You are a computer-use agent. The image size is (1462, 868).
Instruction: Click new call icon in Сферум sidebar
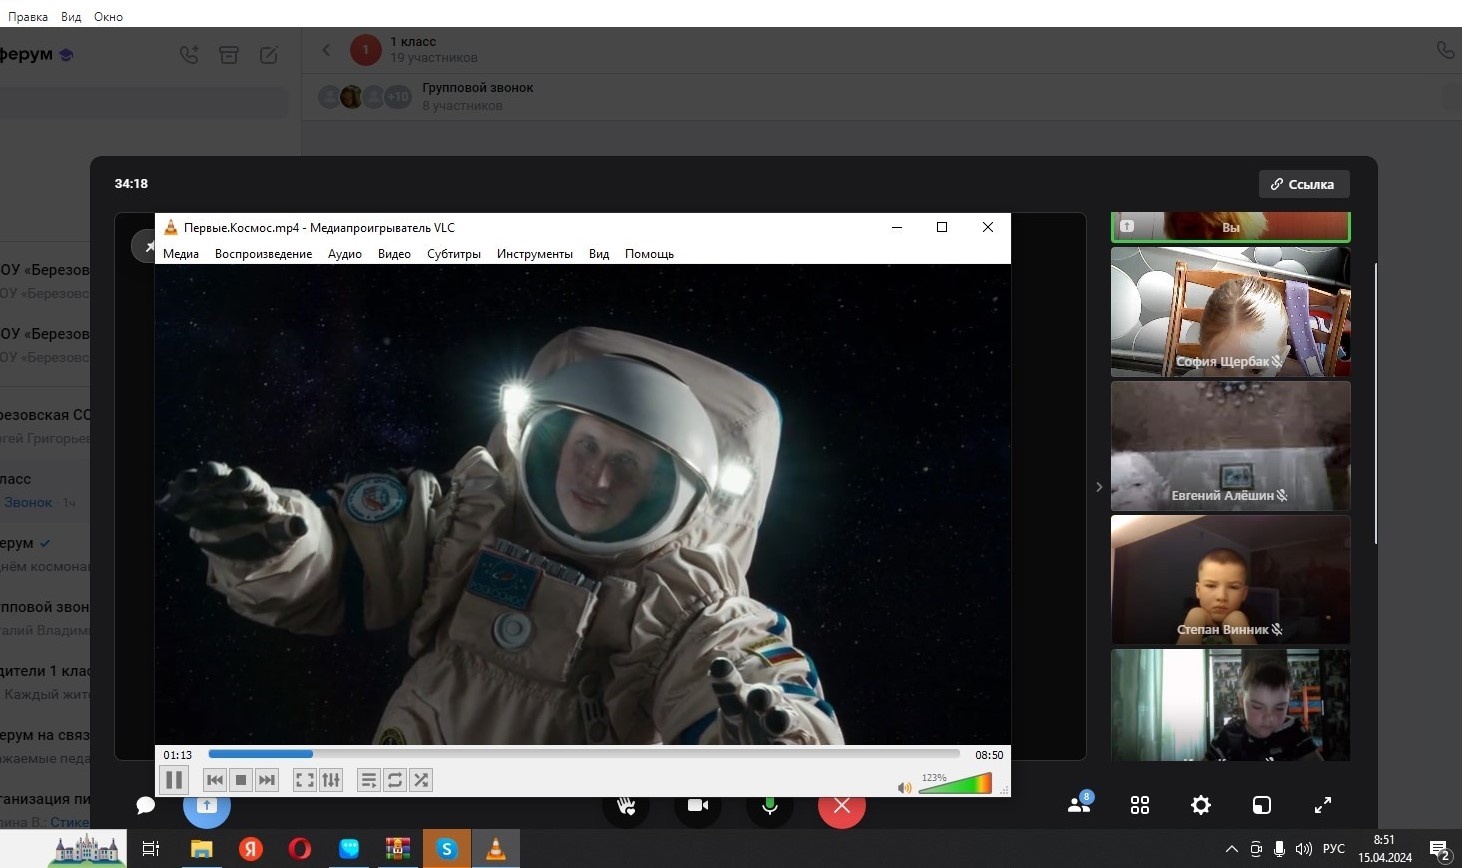tap(189, 55)
